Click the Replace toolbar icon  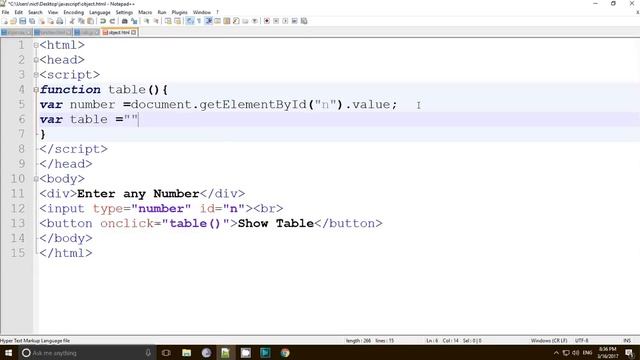click(134, 21)
